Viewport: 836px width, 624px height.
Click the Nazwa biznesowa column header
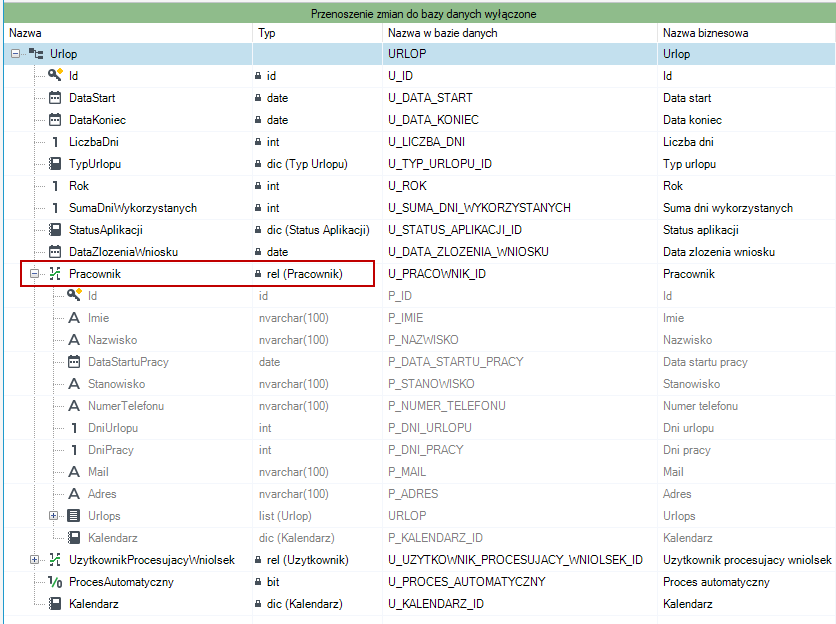(x=746, y=33)
